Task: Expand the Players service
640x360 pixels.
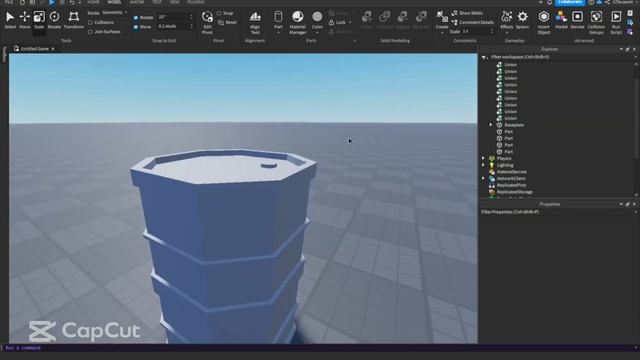Action: (x=483, y=158)
